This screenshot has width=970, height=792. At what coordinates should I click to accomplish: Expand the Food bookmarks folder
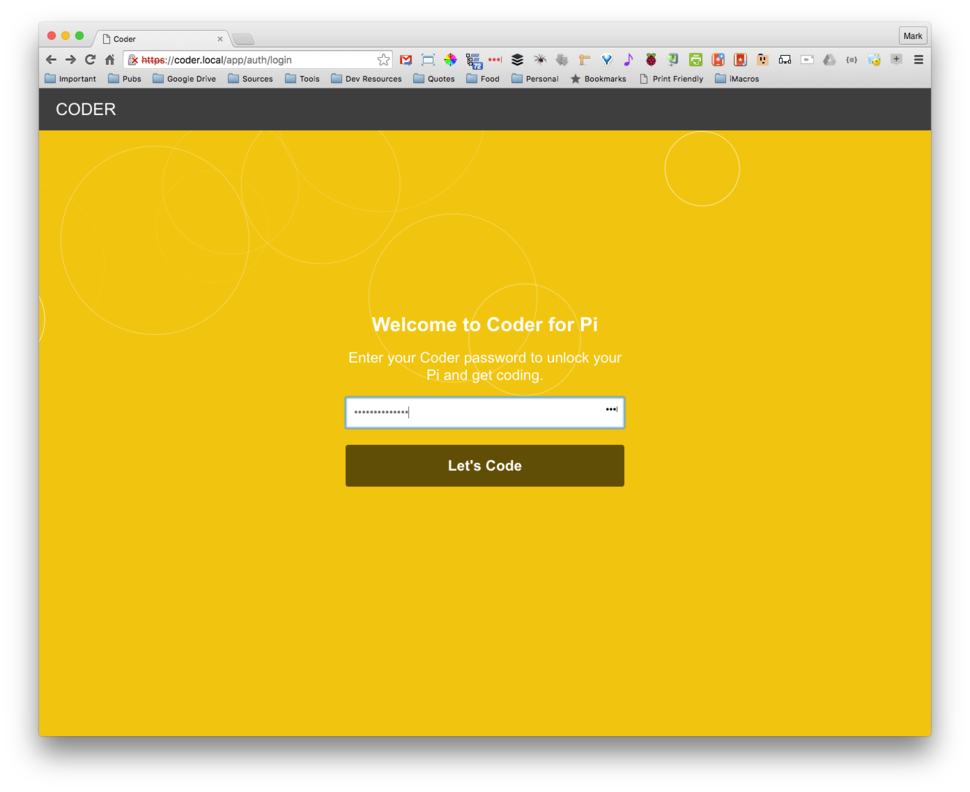coord(483,79)
